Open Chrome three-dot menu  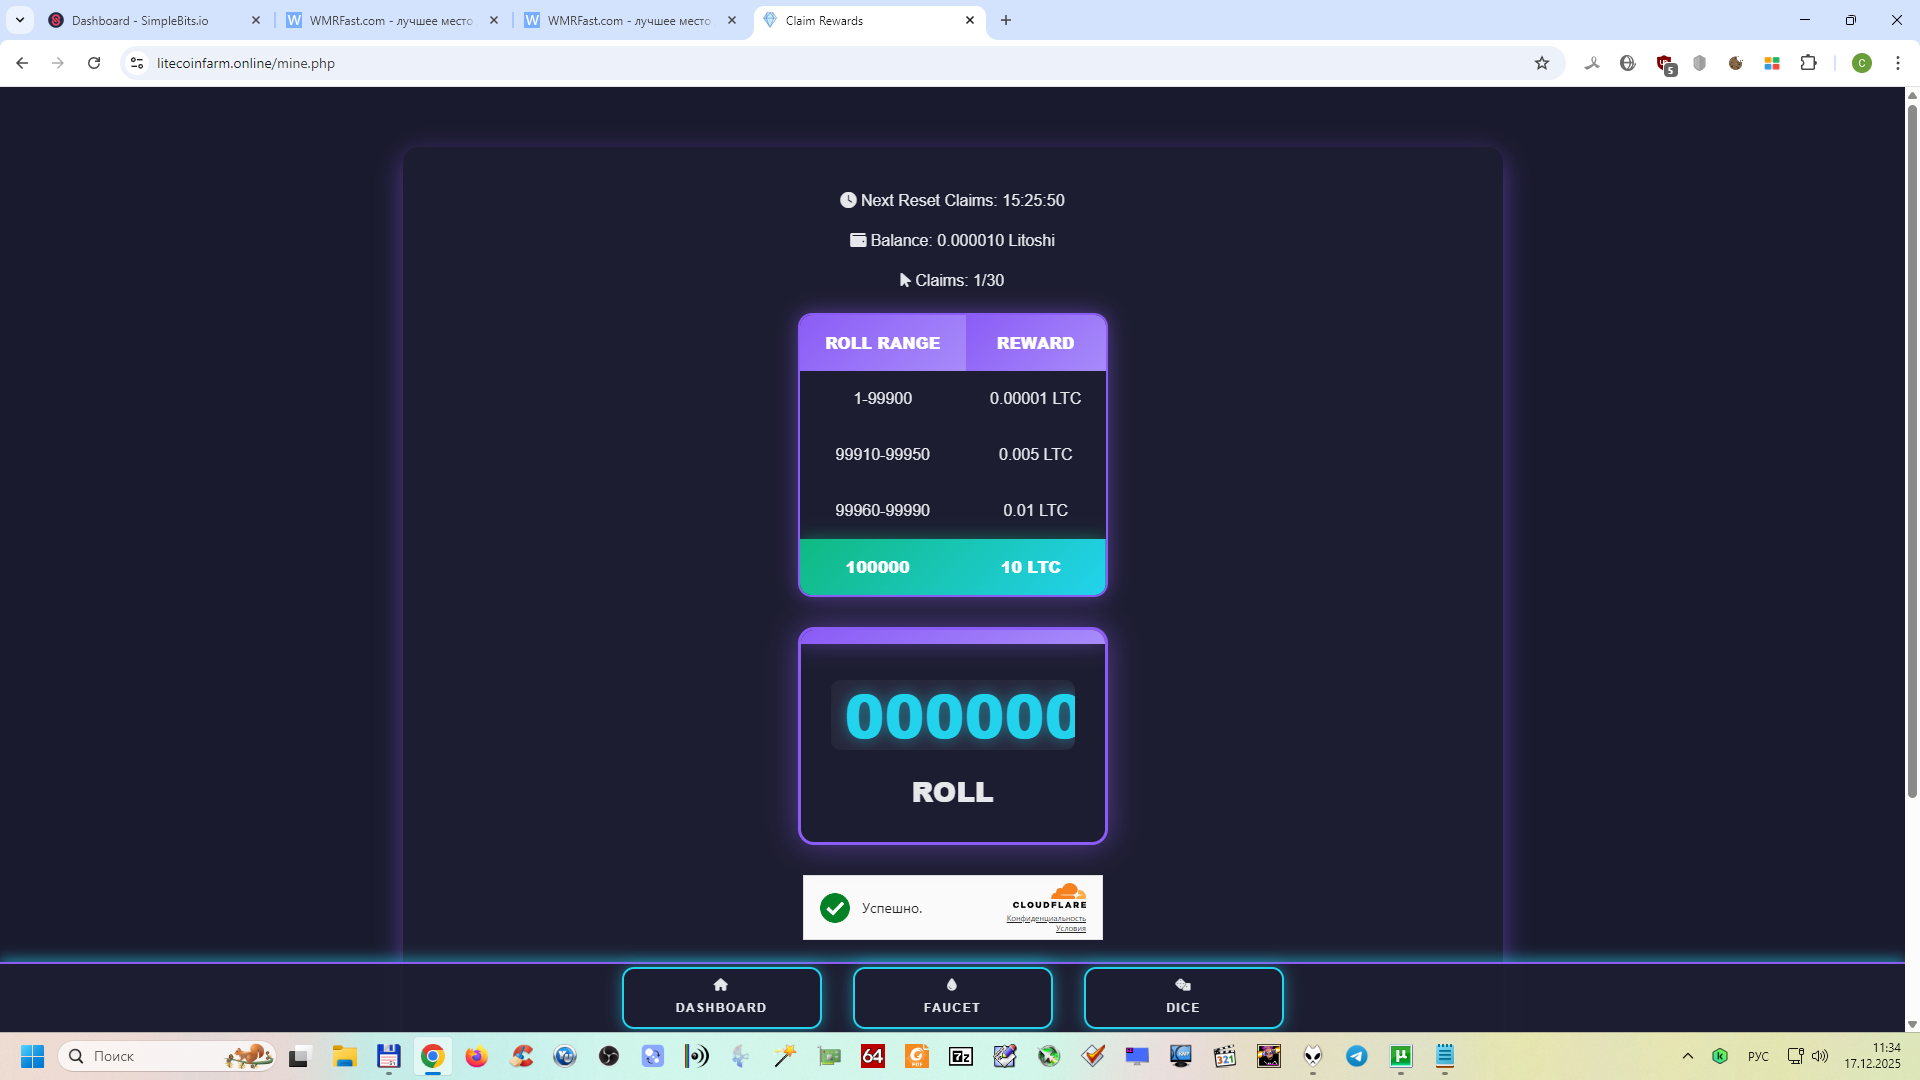pos(1897,63)
